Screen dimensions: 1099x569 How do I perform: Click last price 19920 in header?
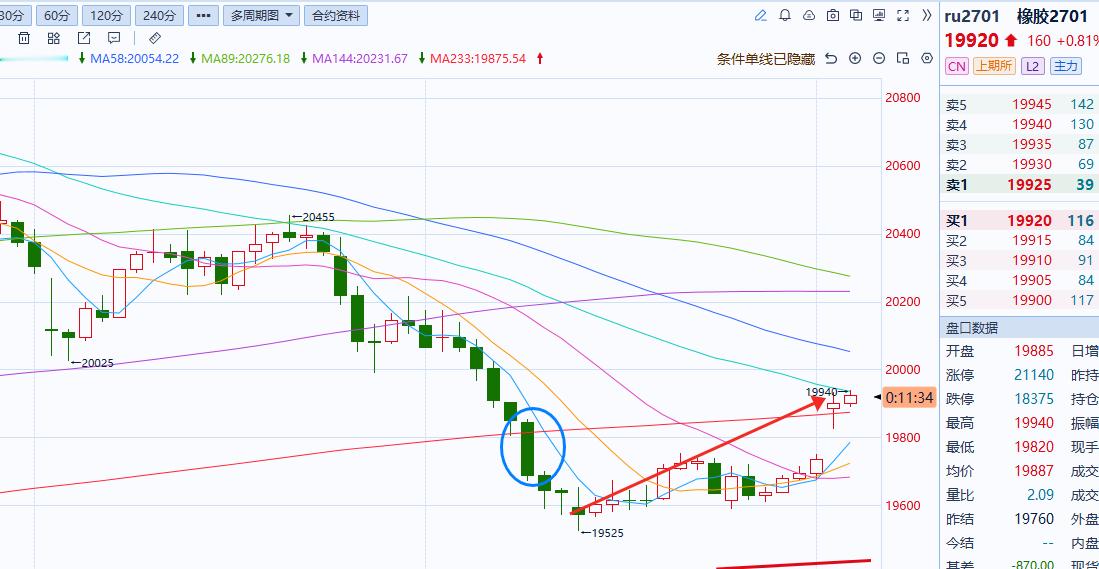(973, 41)
